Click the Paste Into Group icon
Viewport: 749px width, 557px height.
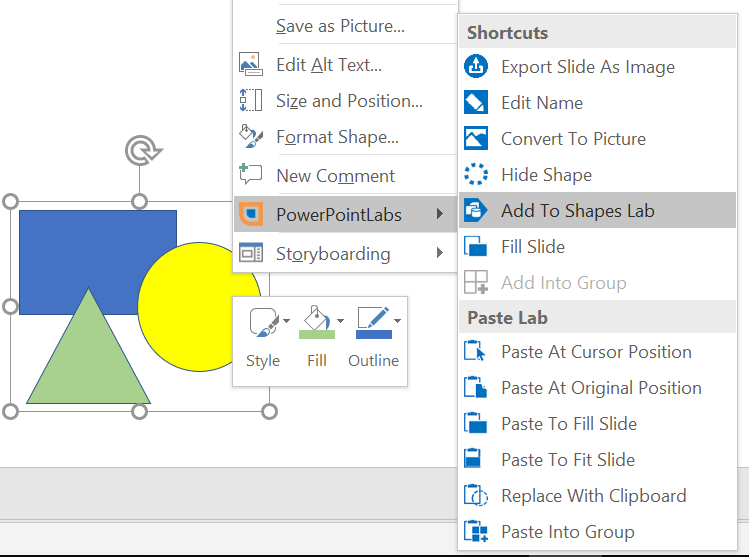tap(476, 532)
